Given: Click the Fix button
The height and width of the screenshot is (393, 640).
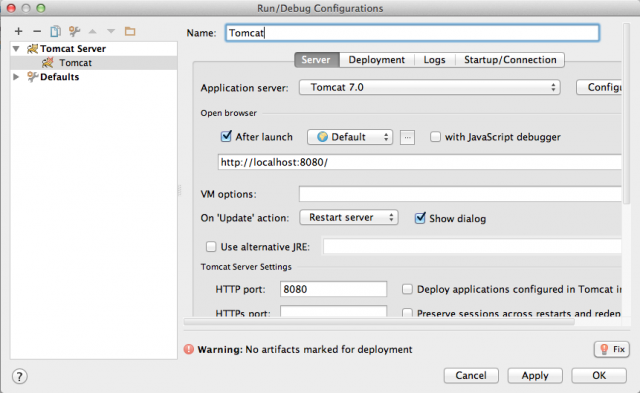Looking at the screenshot, I should (612, 349).
